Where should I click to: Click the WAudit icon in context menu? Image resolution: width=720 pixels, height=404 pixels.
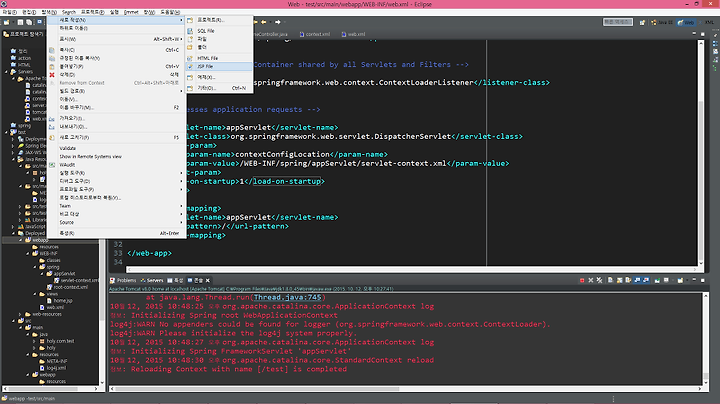click(x=52, y=165)
